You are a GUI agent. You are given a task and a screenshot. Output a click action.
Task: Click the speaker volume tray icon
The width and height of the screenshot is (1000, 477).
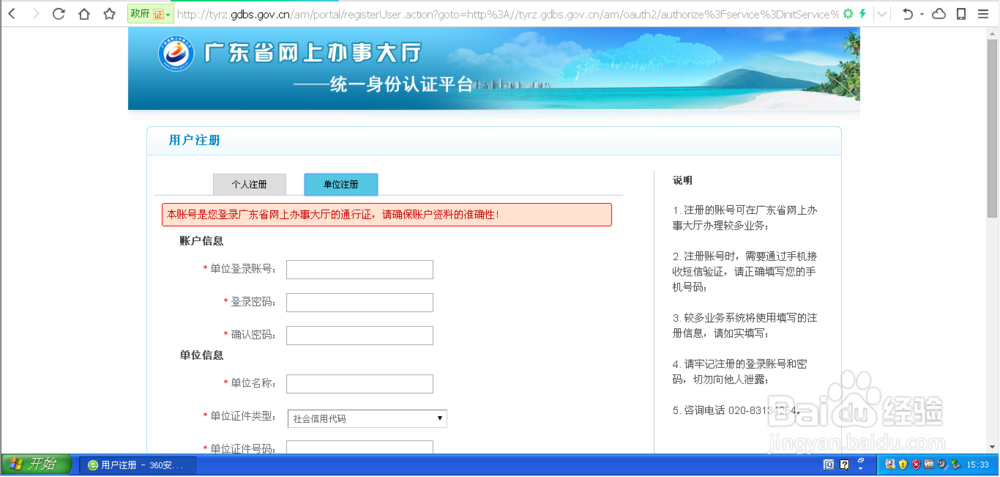pyautogui.click(x=943, y=465)
